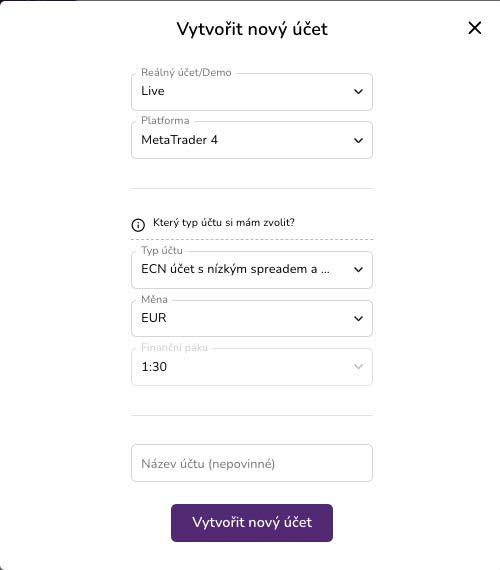Click the Finanční páka field label
500x570 pixels.
coord(174,348)
